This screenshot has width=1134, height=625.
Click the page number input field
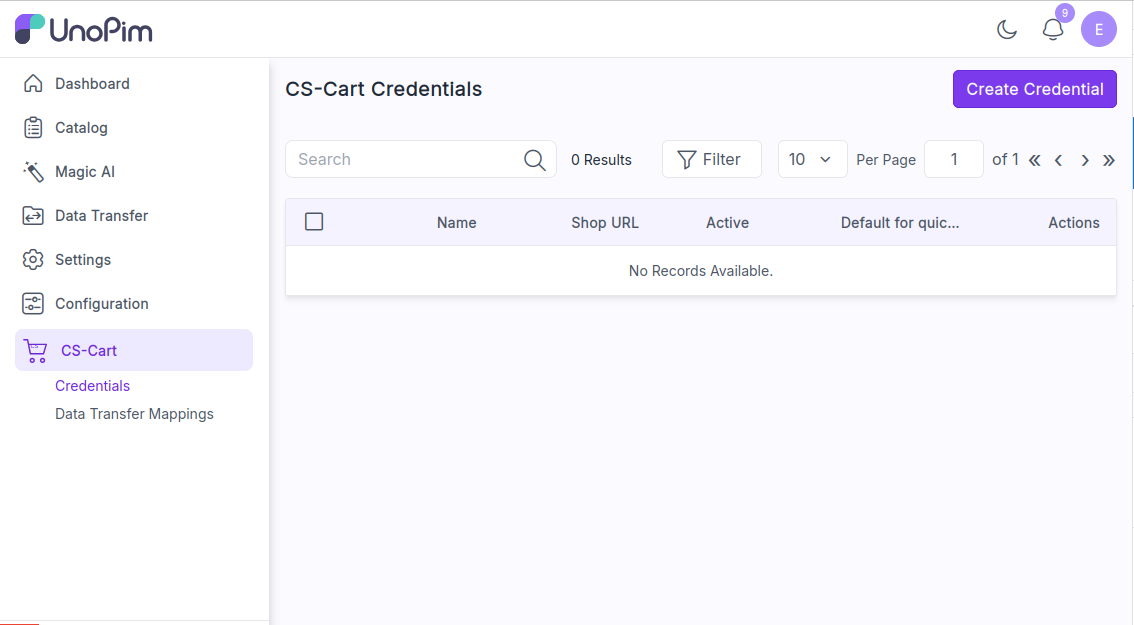954,159
